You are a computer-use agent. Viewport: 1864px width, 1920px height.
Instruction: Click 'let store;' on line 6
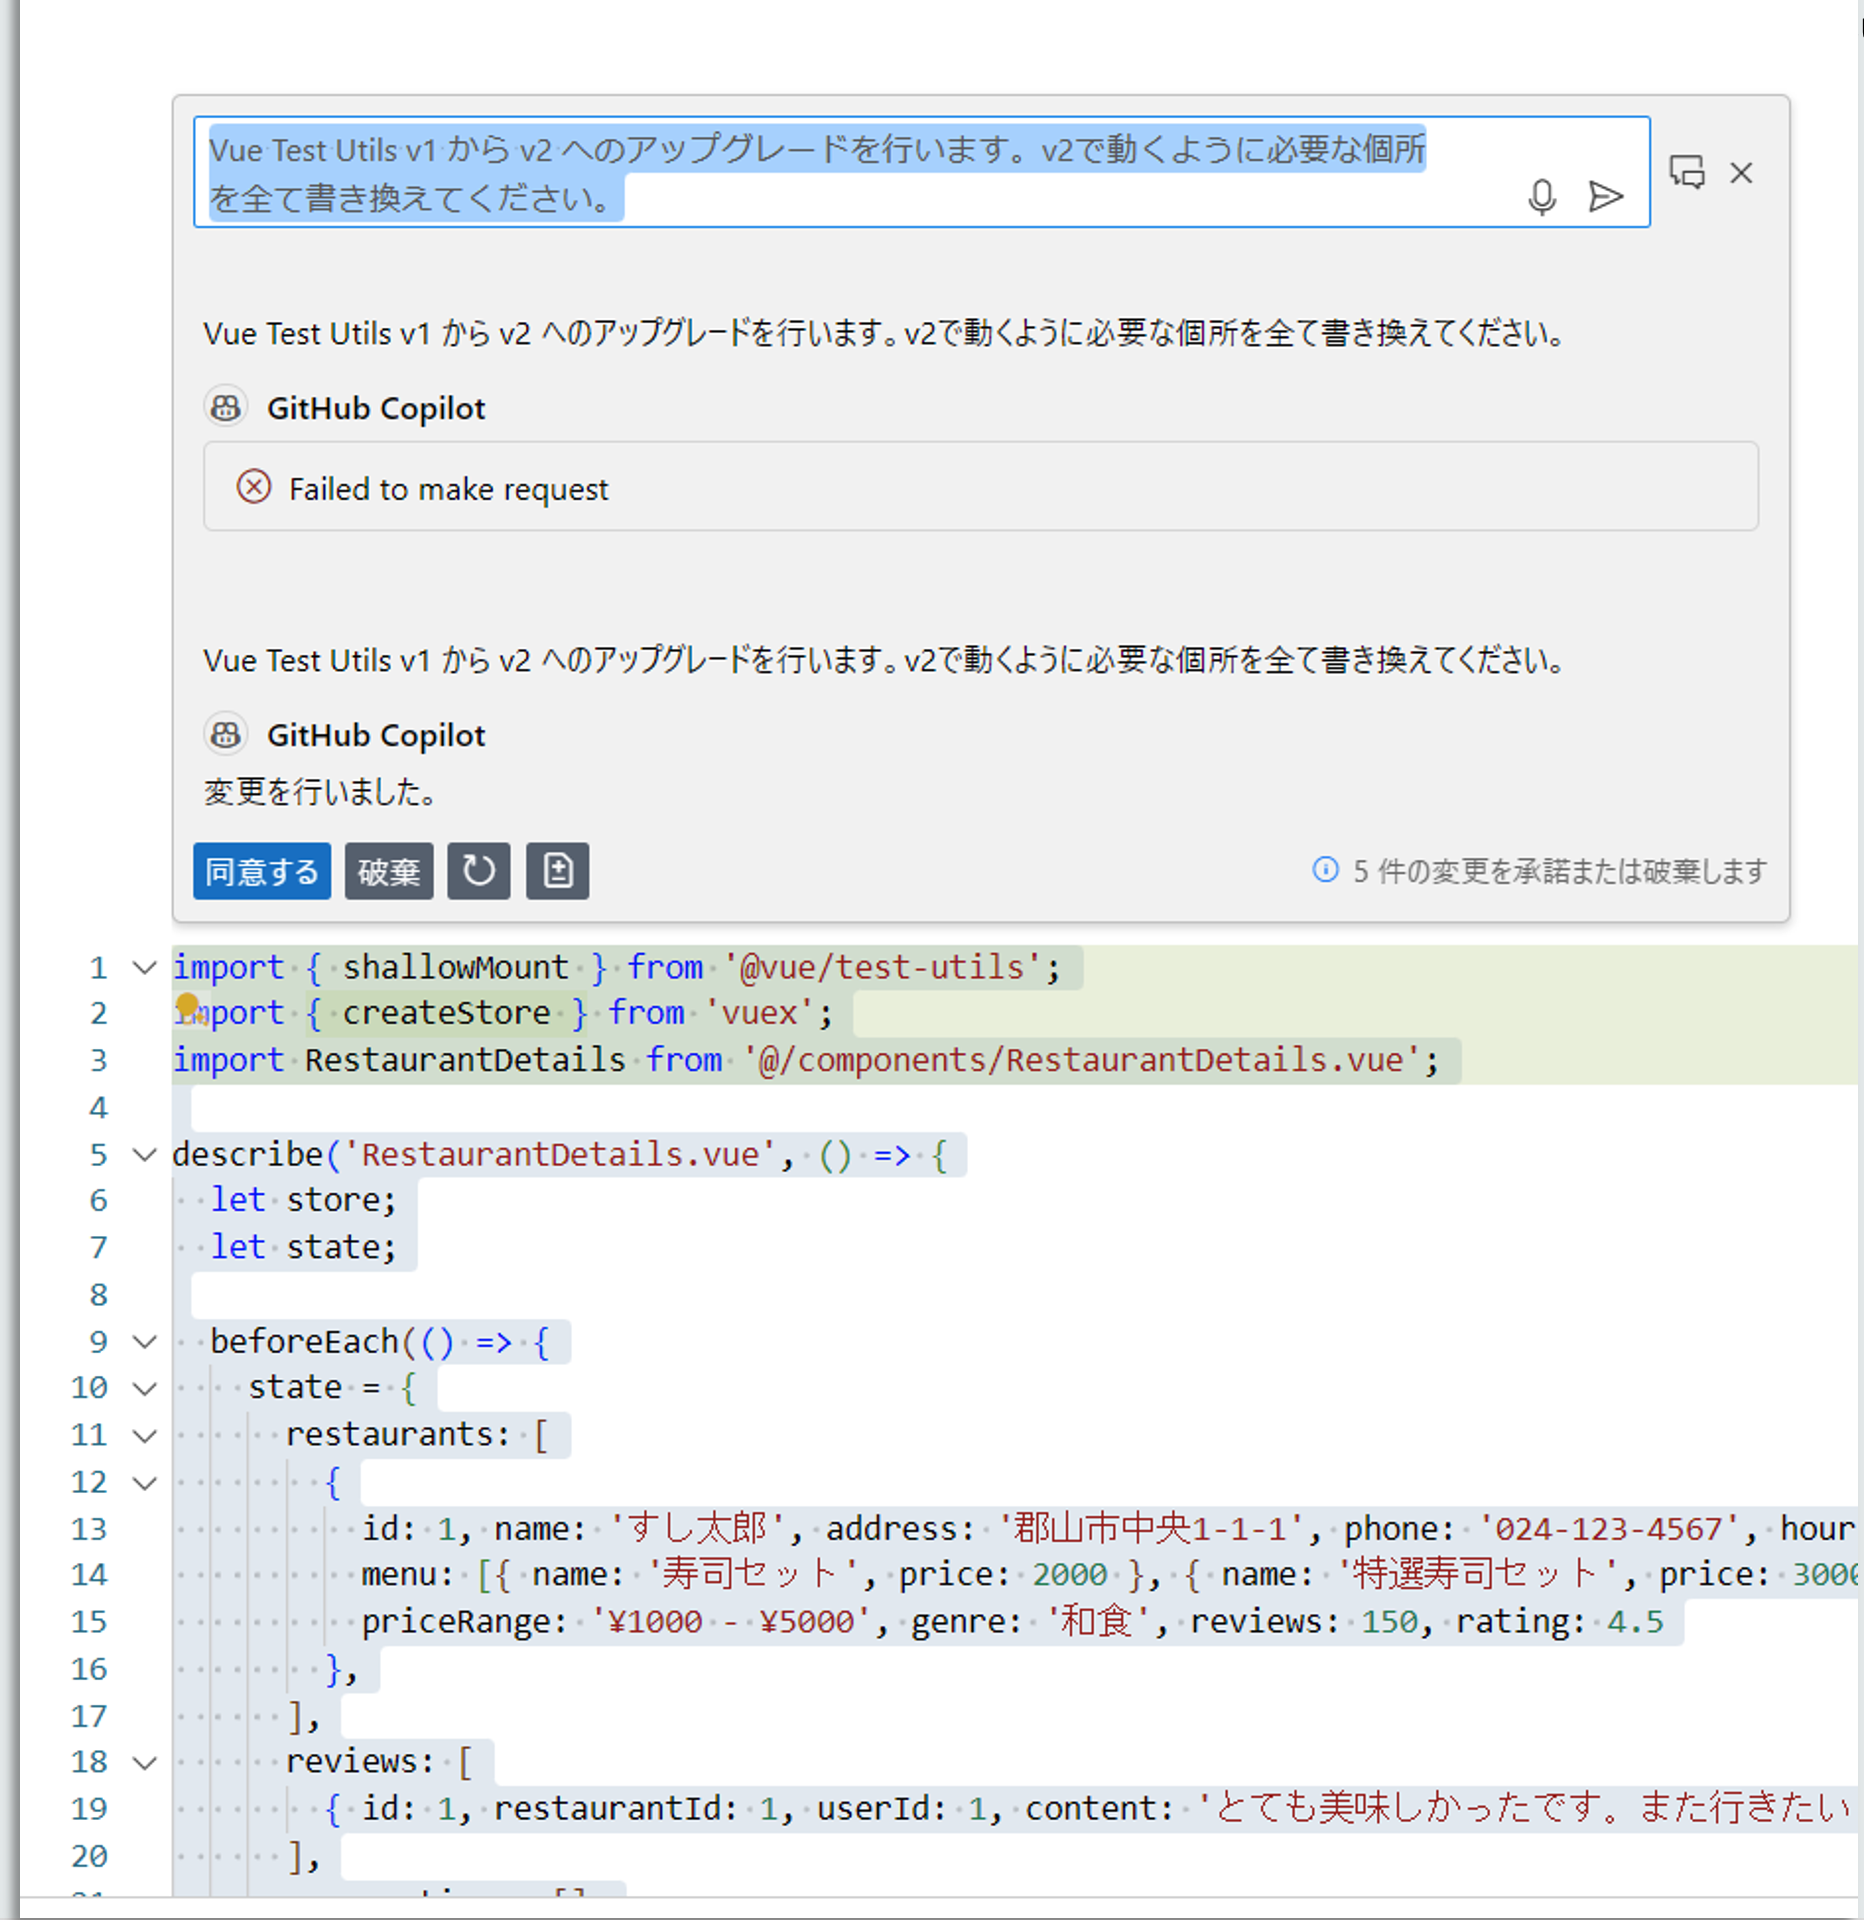pos(303,1200)
